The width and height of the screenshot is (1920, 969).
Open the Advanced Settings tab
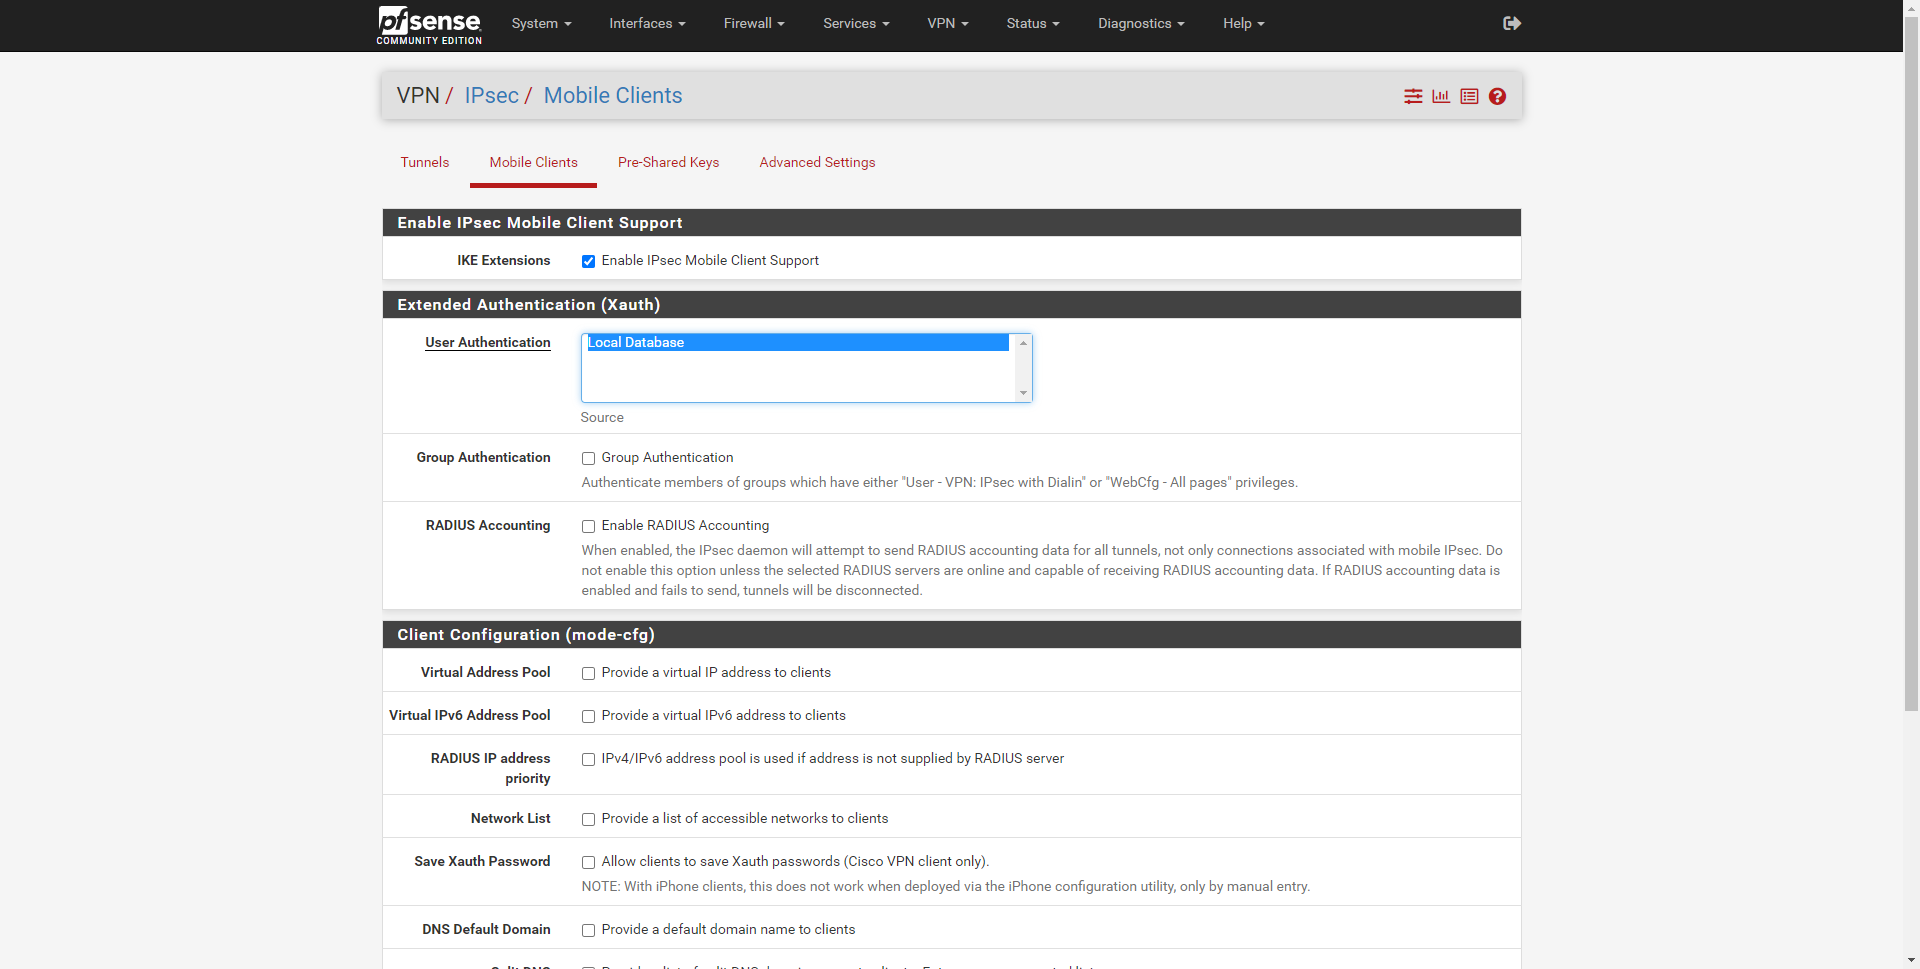click(x=817, y=163)
